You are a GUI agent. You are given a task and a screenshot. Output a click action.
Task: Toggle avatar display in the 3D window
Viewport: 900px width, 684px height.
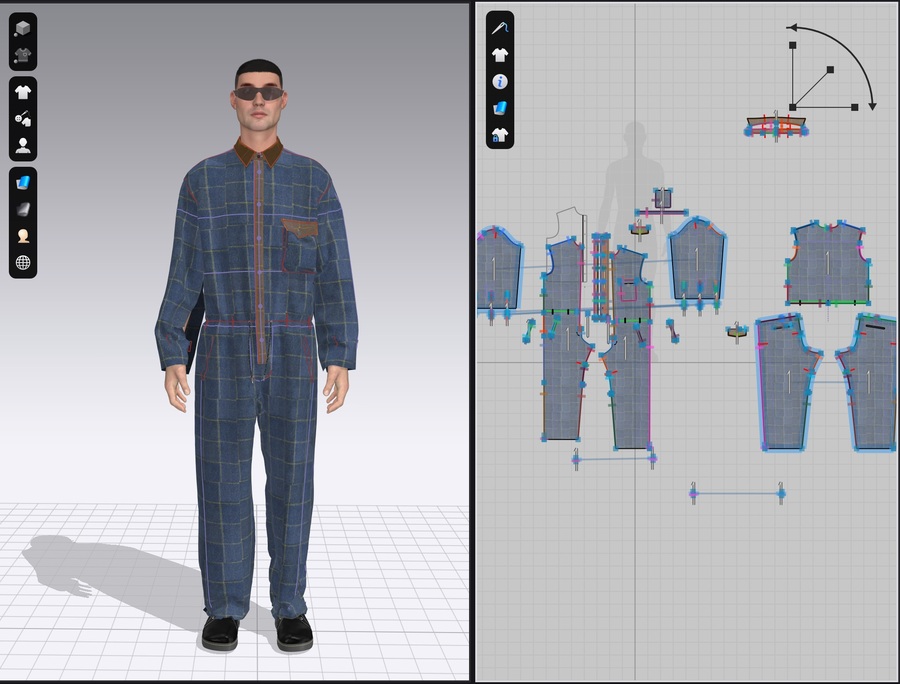point(23,145)
